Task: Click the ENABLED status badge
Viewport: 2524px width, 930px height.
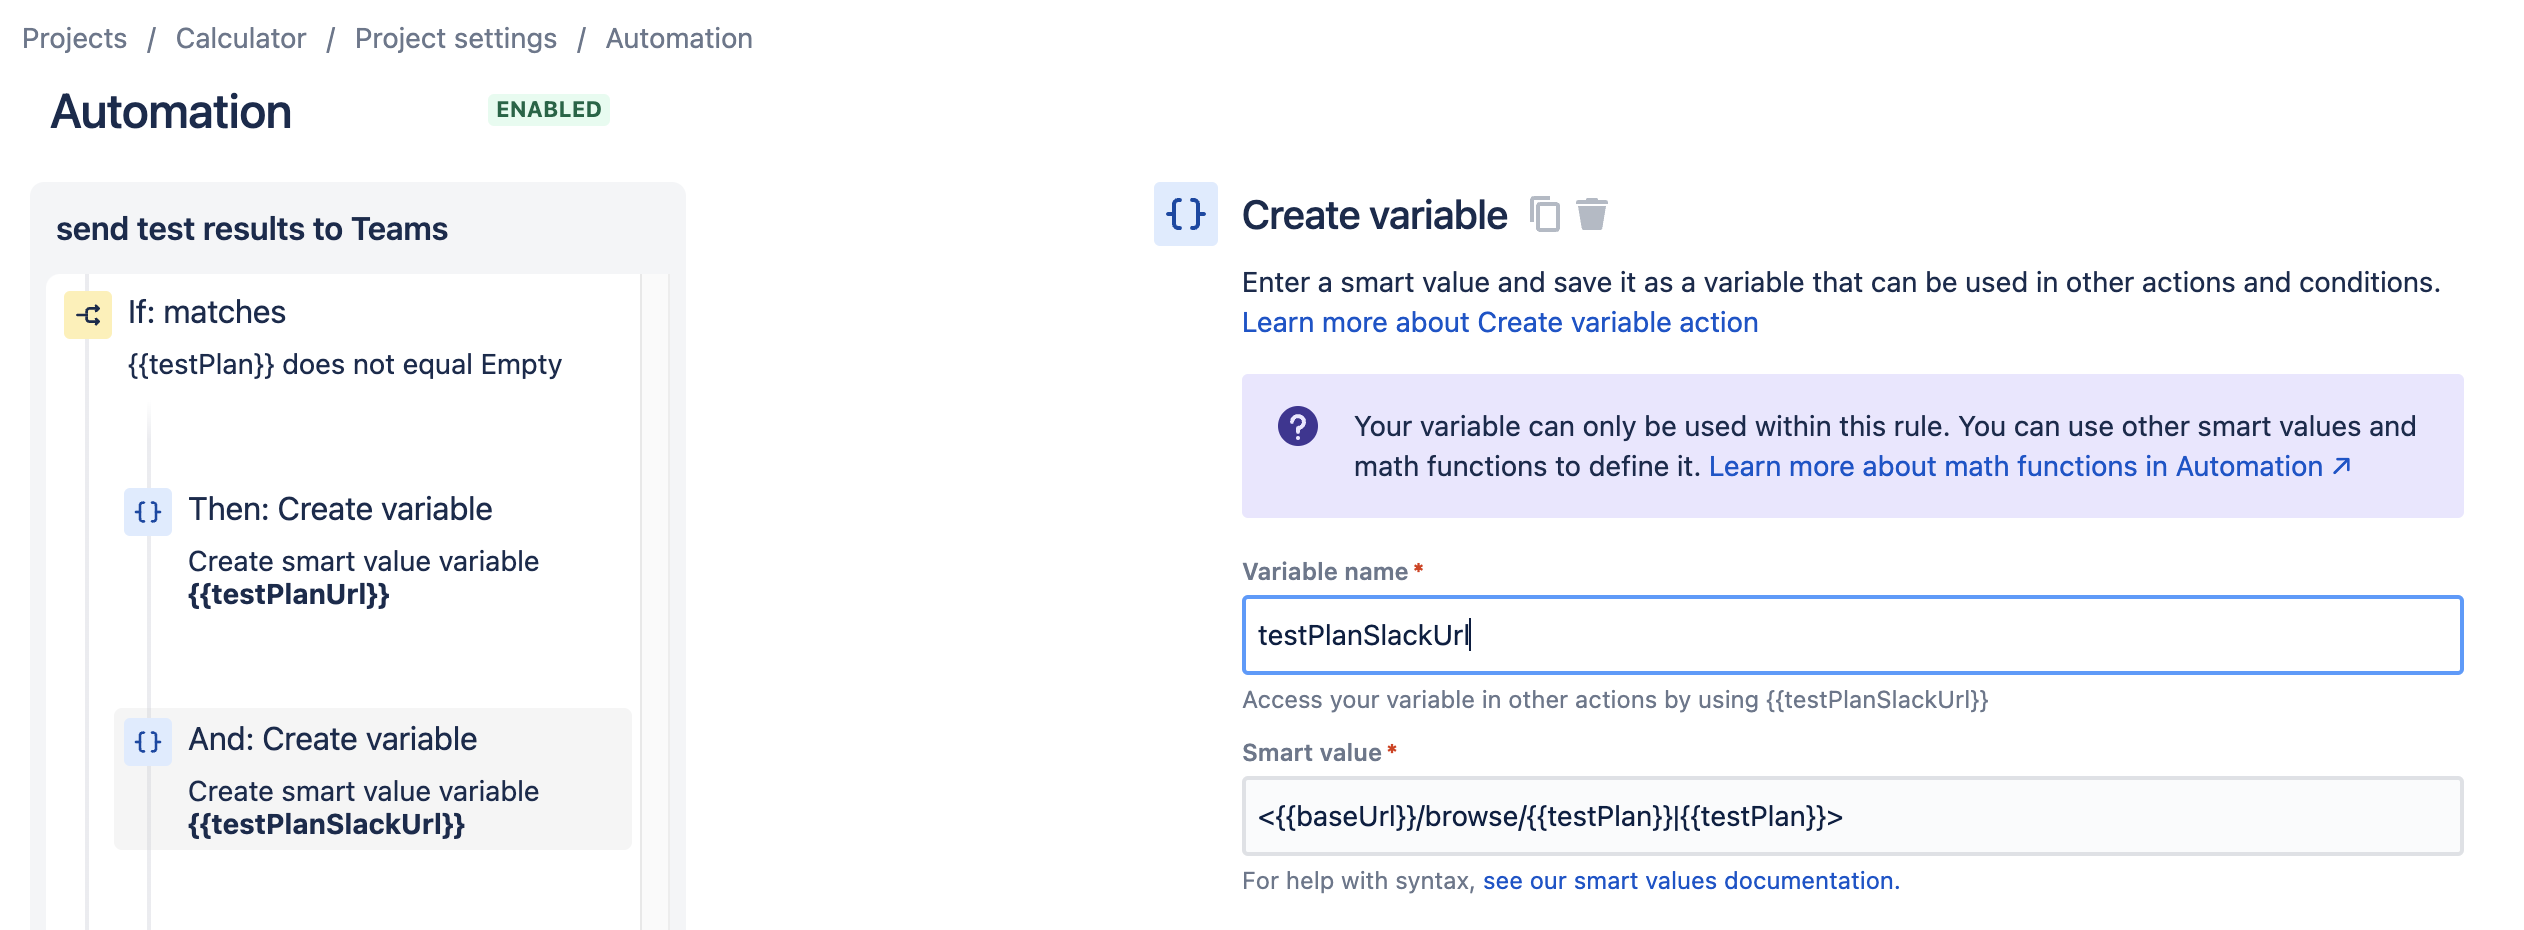Action: [x=549, y=109]
